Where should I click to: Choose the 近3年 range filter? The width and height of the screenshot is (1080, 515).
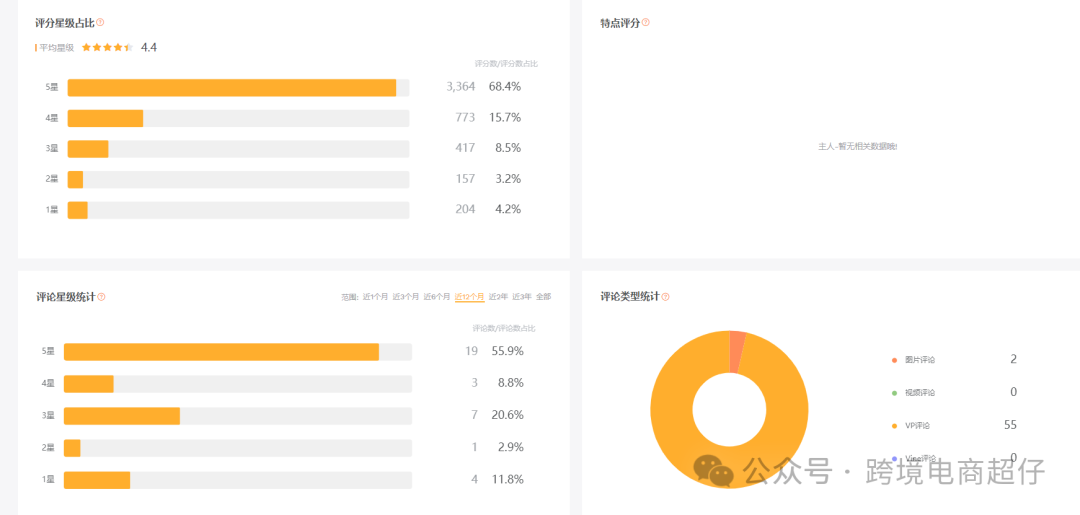pos(521,297)
